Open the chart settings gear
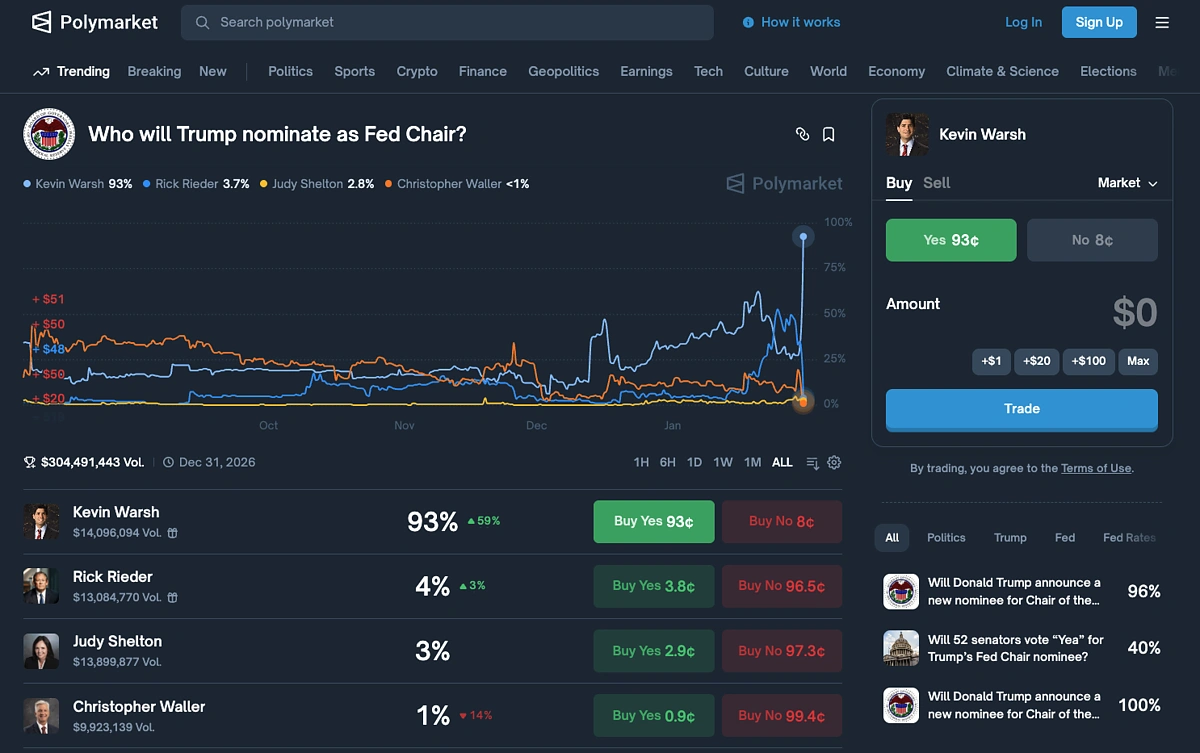The height and width of the screenshot is (753, 1200). [834, 462]
